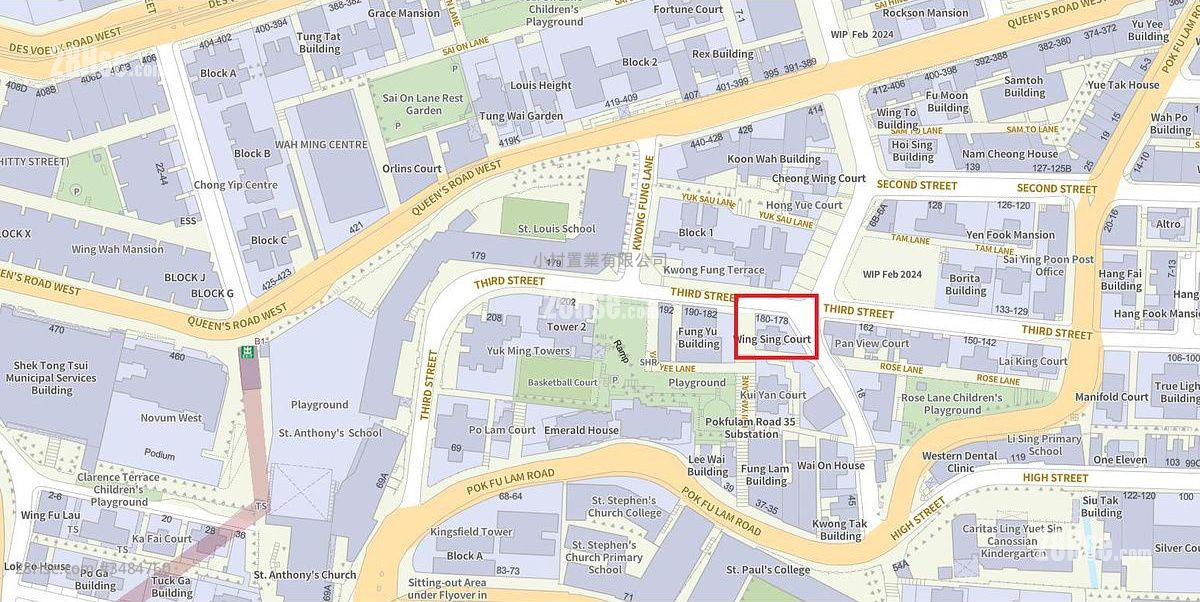Select the St. Paul's College label
Image resolution: width=1200 pixels, height=602 pixels.
coord(768,570)
